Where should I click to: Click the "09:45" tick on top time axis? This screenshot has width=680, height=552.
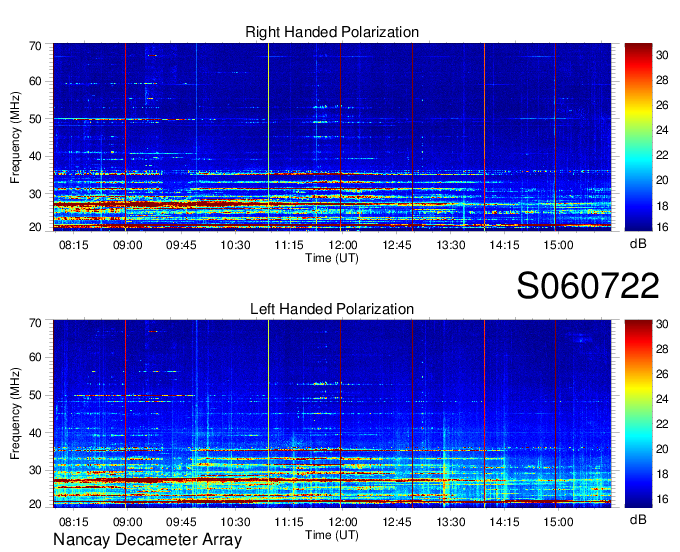pyautogui.click(x=181, y=245)
